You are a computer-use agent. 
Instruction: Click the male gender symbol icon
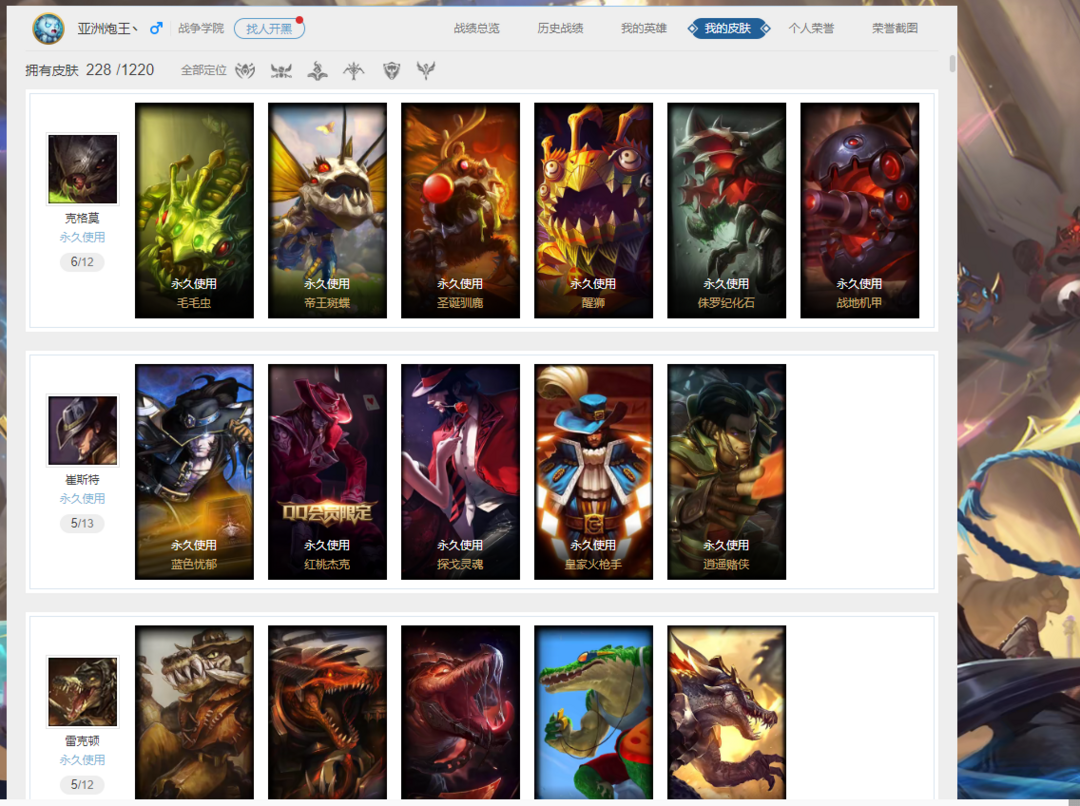[156, 28]
